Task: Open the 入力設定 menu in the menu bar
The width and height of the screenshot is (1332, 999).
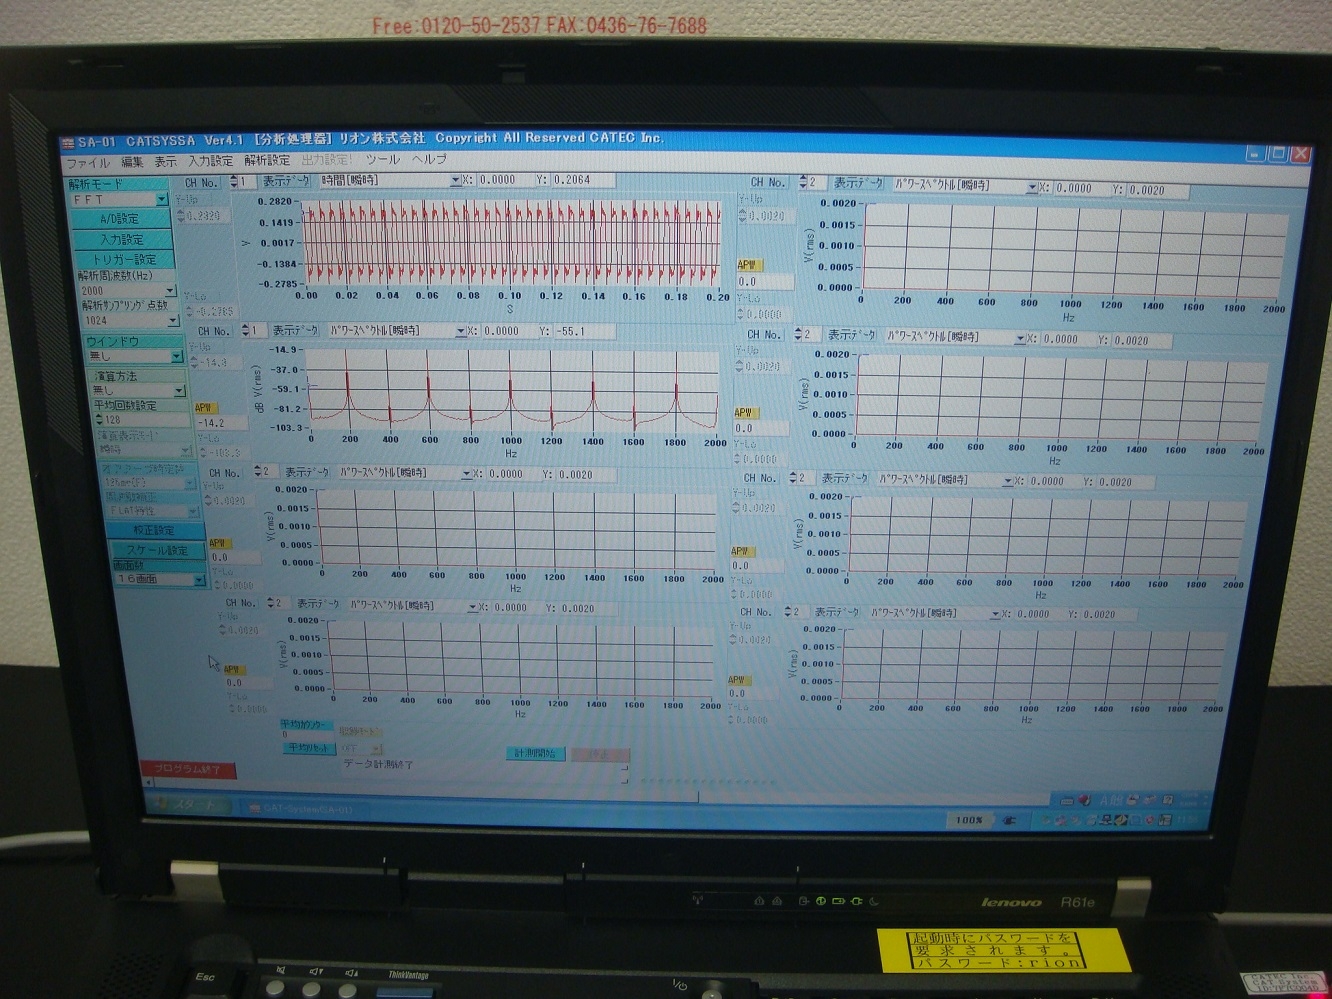Action: click(210, 161)
